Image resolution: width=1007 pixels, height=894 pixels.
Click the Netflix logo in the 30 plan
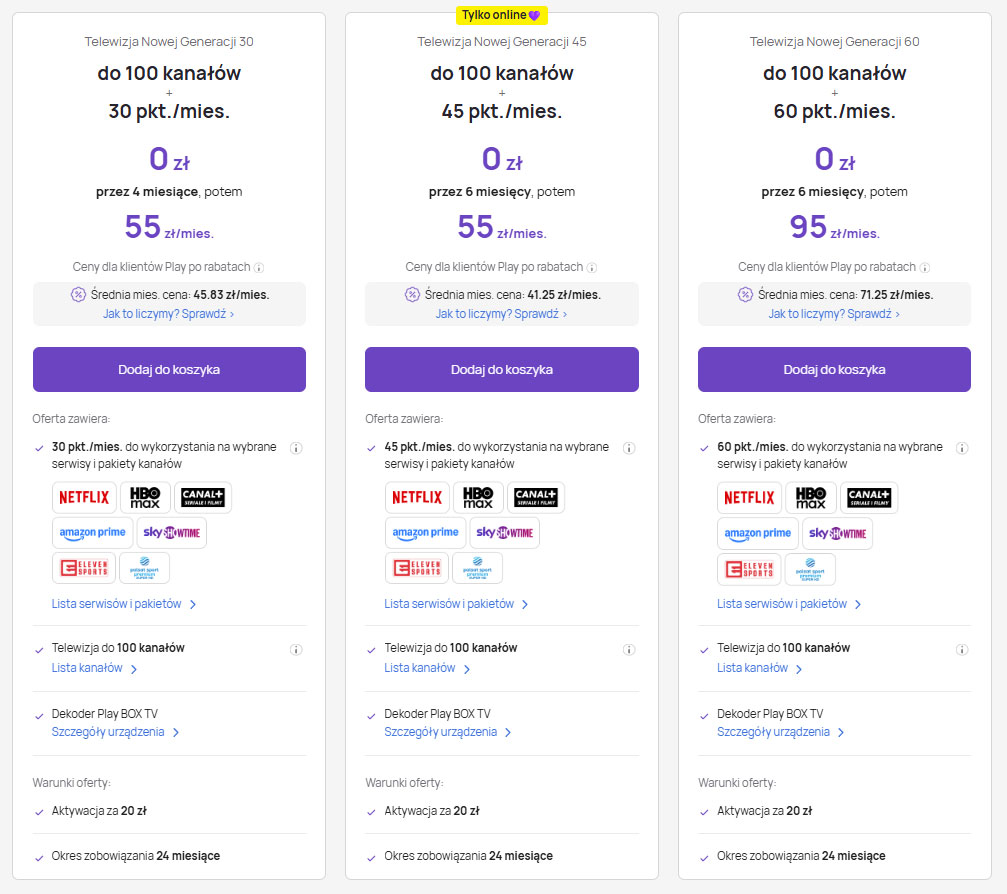83,497
